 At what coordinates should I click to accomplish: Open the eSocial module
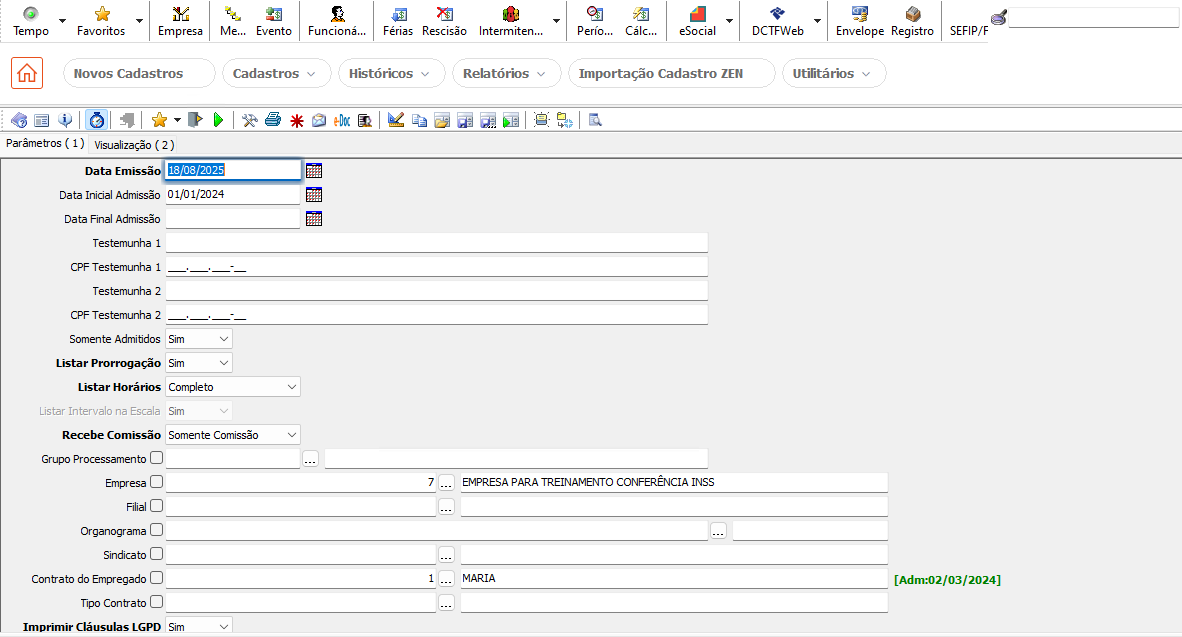coord(697,21)
